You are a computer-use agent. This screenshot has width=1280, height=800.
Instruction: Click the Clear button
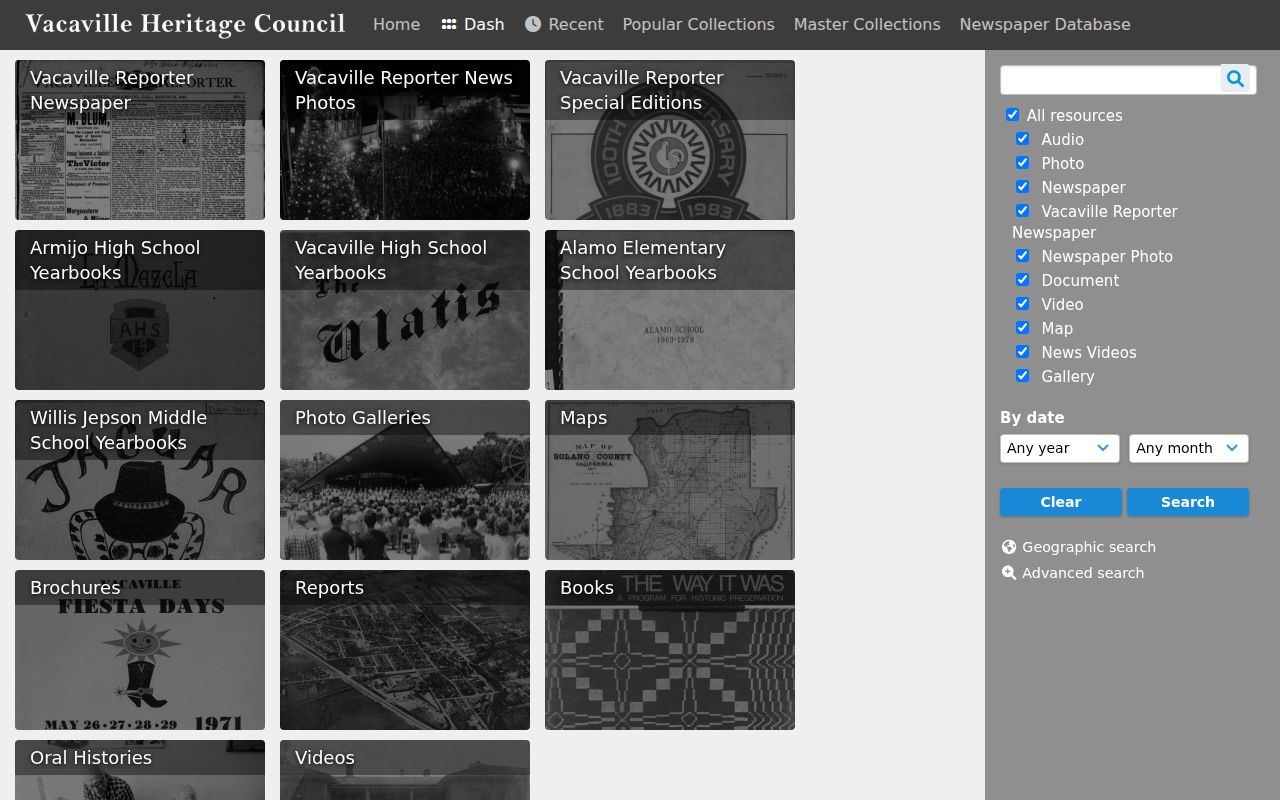click(1060, 502)
